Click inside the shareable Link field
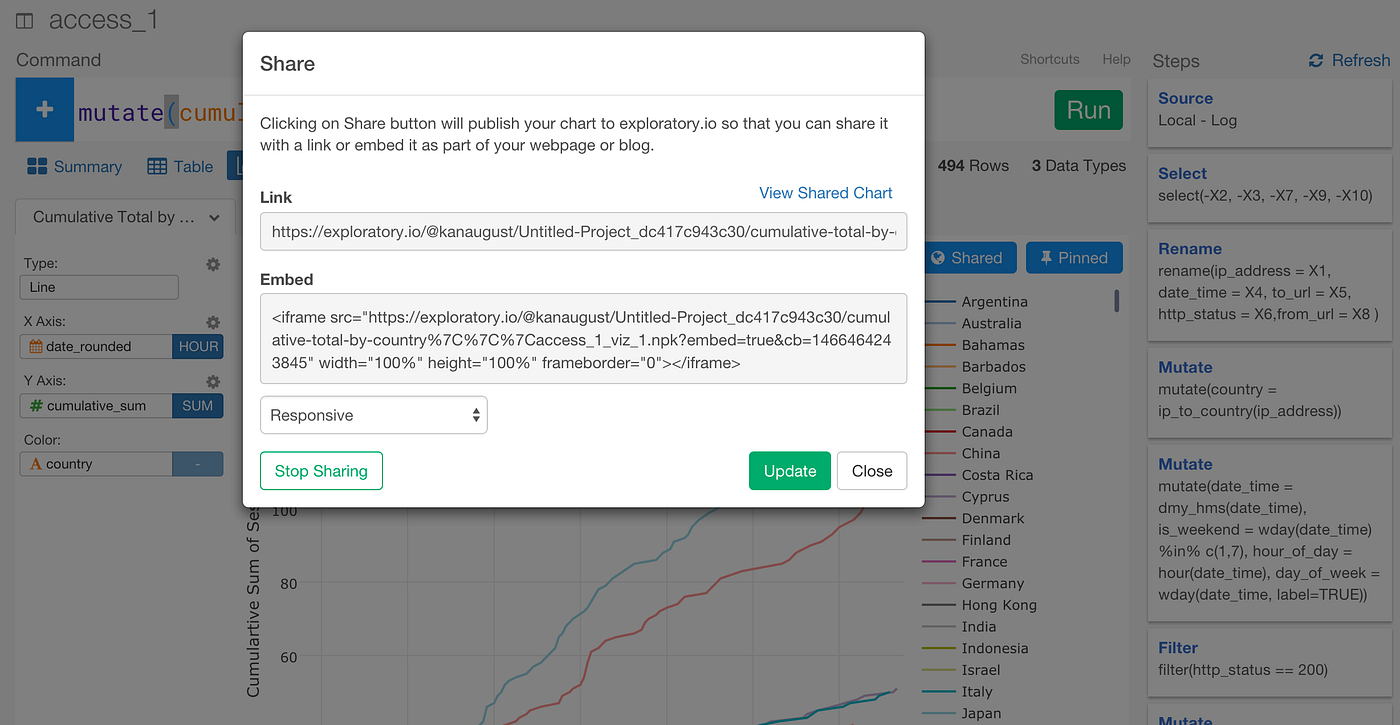 click(x=583, y=231)
